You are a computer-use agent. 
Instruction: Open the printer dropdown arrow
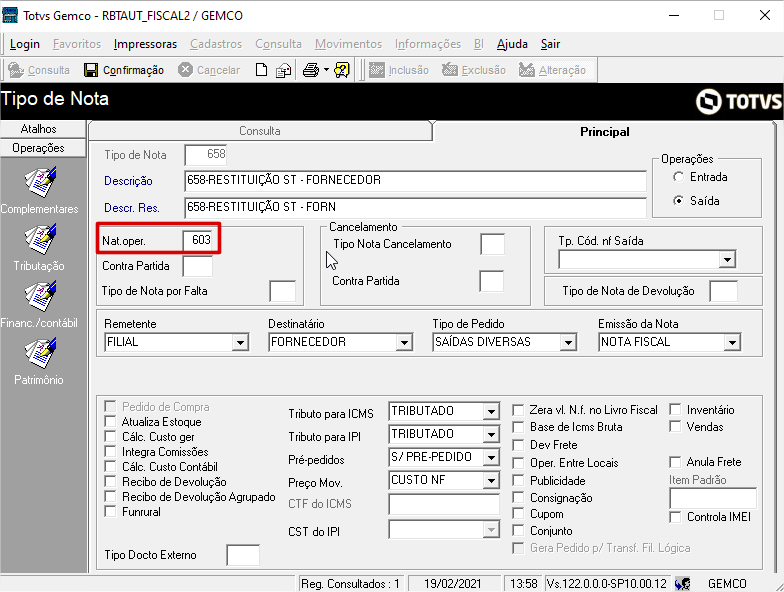326,70
